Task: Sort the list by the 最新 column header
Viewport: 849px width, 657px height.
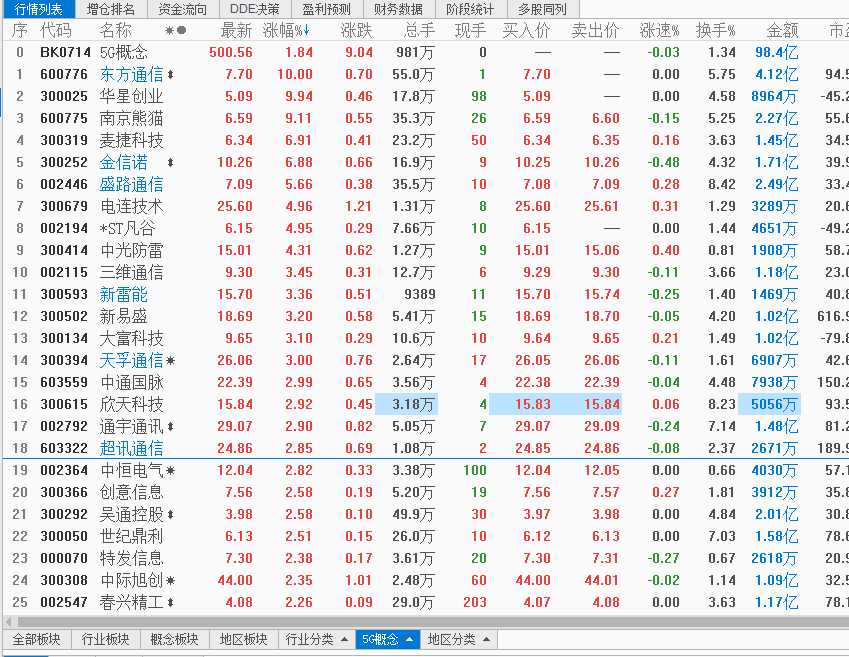Action: (x=237, y=30)
